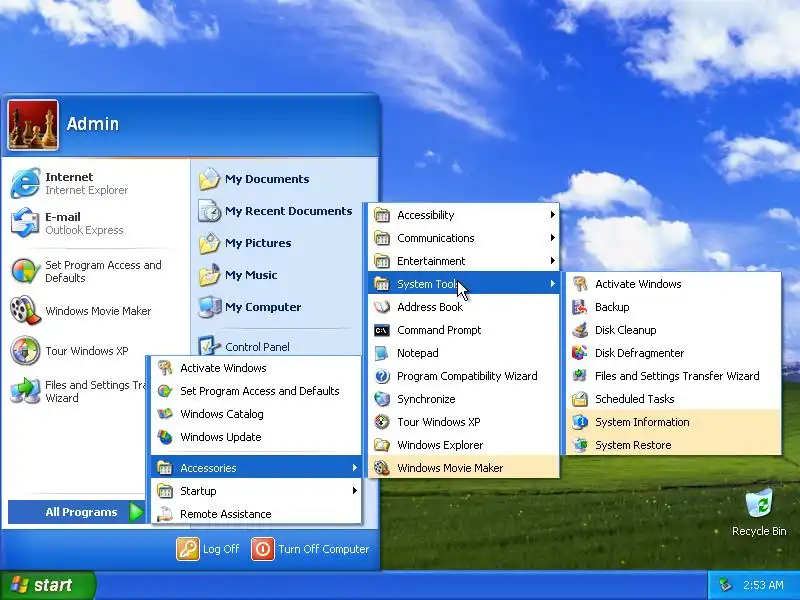Screen dimensions: 800x600
Task: Click Activate Windows in All Programs list
Action: pos(256,368)
